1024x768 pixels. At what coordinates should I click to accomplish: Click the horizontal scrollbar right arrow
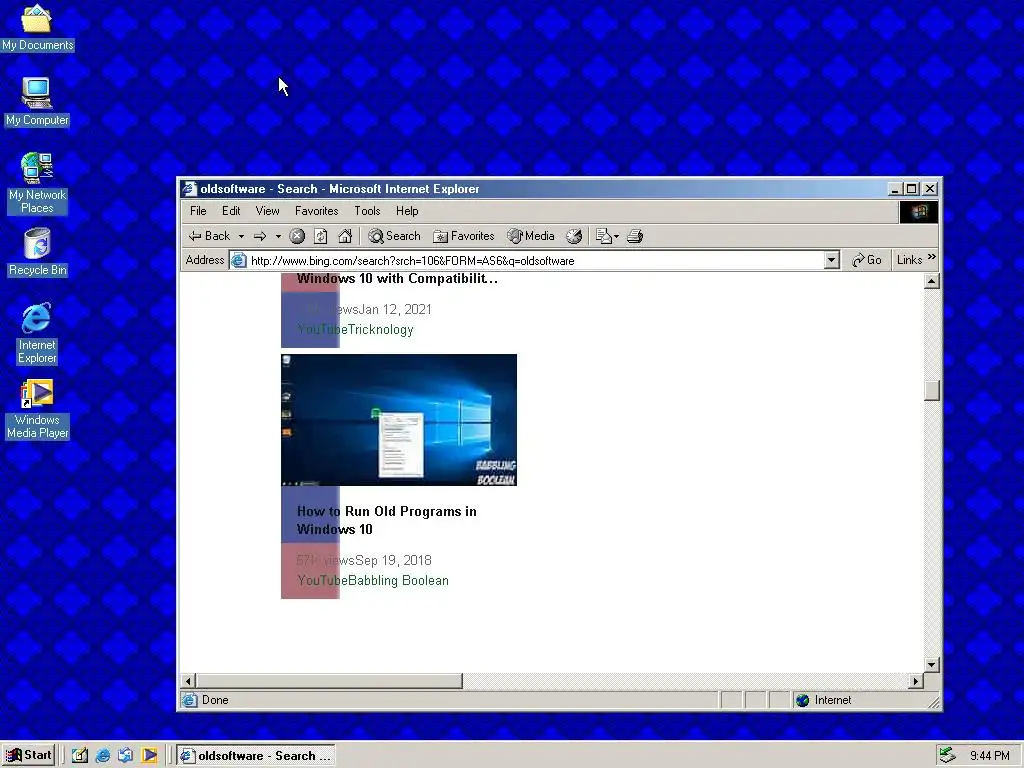point(916,681)
